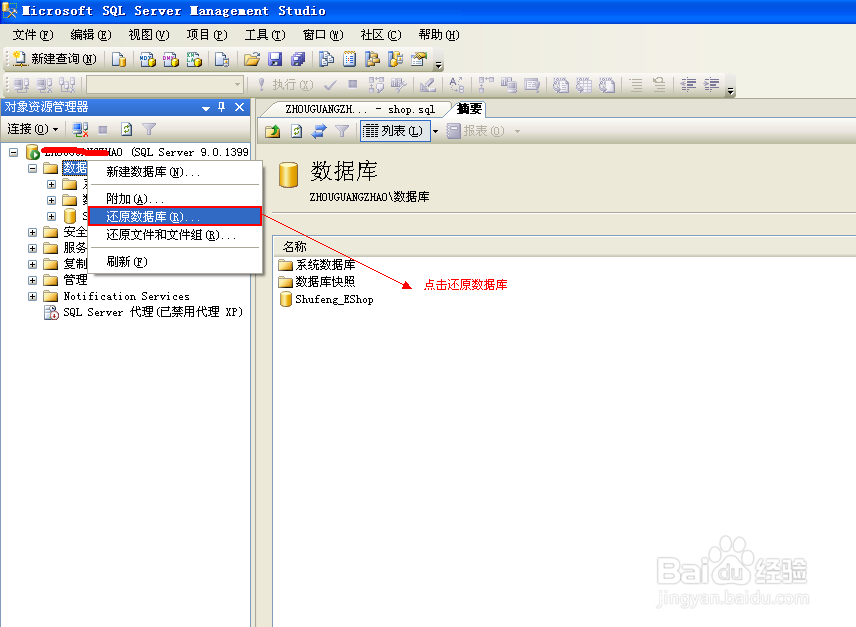Click the refresh icon in the summary toolbar

(x=296, y=130)
